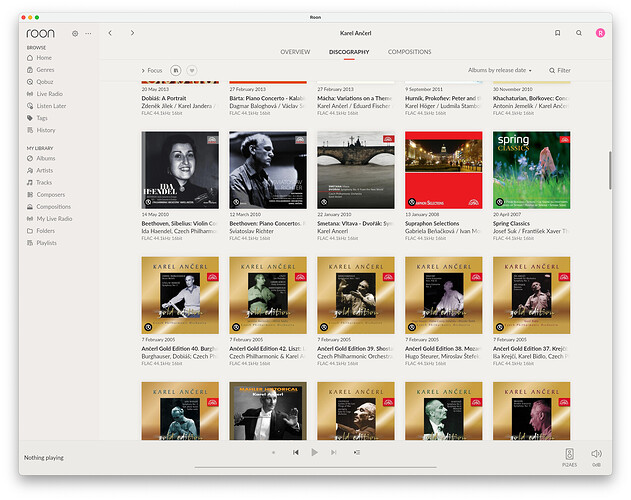Open the volume speaker icon
Viewport: 631px width, 500px height.
point(596,454)
